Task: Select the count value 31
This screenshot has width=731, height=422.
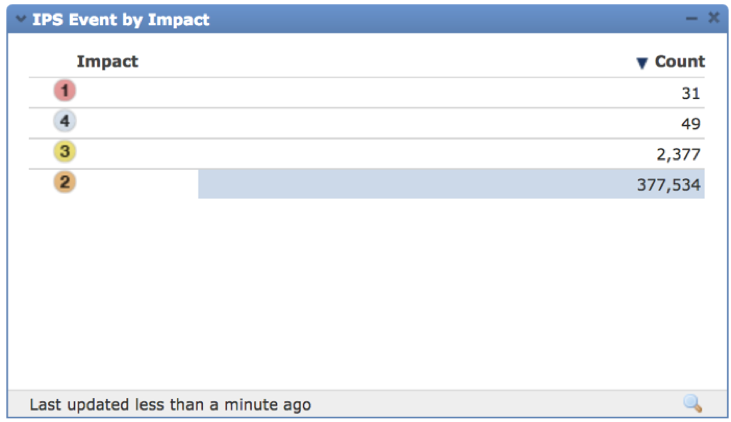Action: click(690, 93)
